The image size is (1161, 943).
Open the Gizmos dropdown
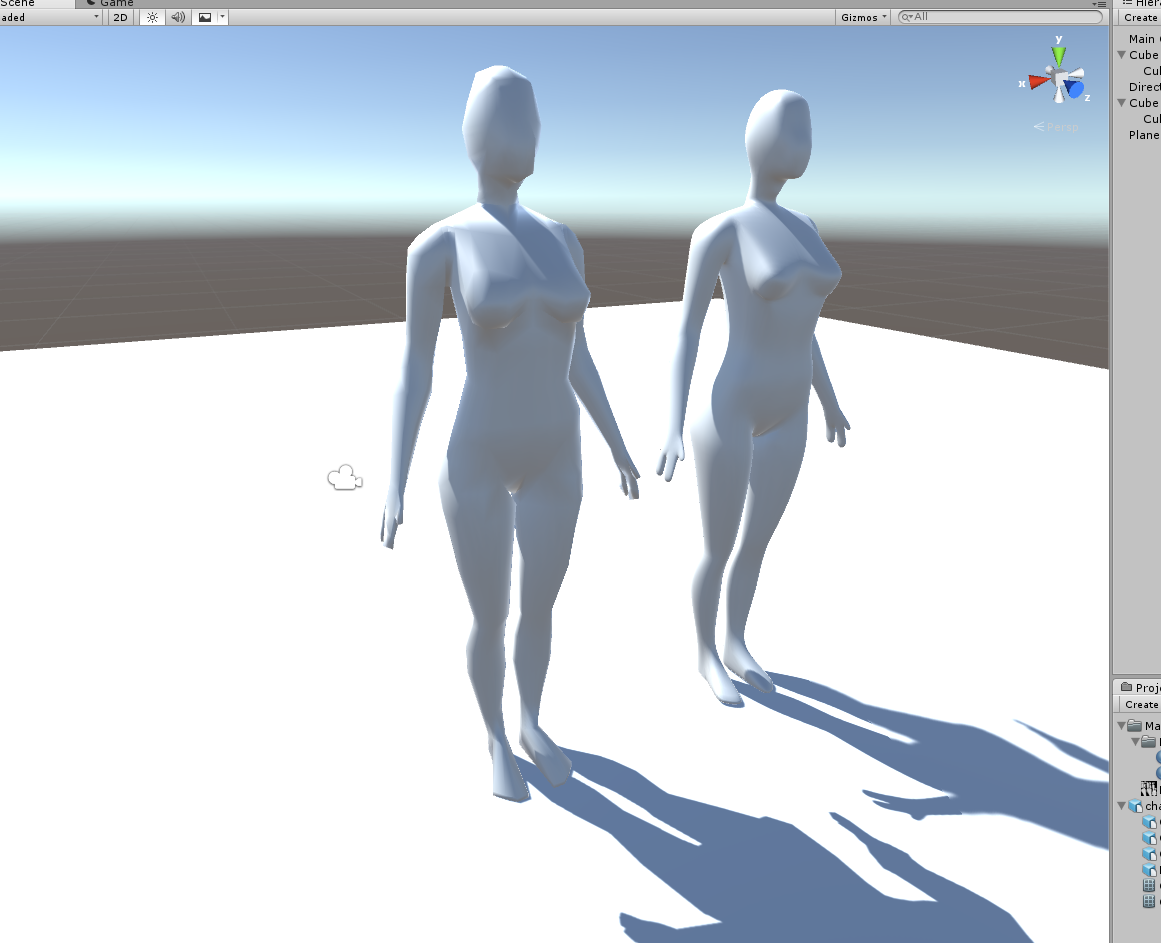[863, 17]
